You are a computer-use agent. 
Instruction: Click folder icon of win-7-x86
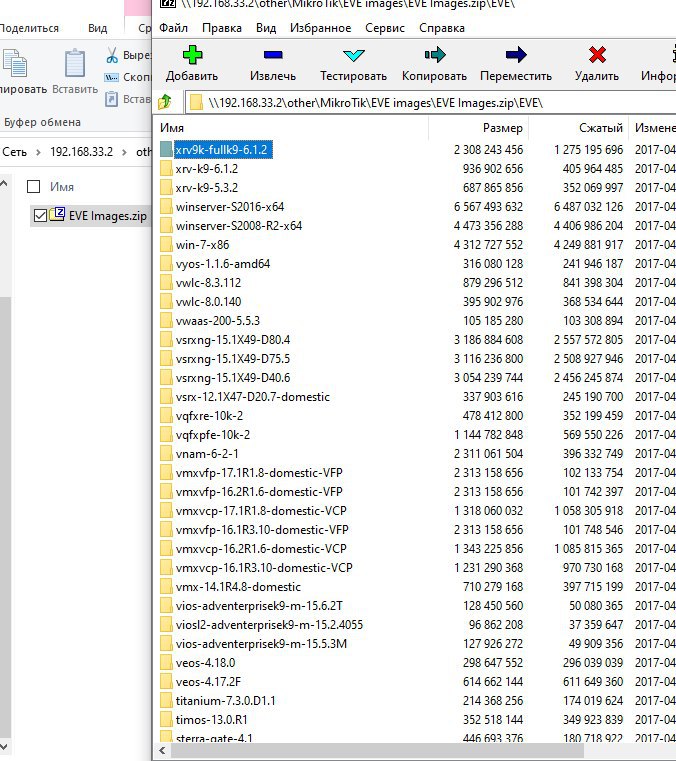pyautogui.click(x=166, y=245)
